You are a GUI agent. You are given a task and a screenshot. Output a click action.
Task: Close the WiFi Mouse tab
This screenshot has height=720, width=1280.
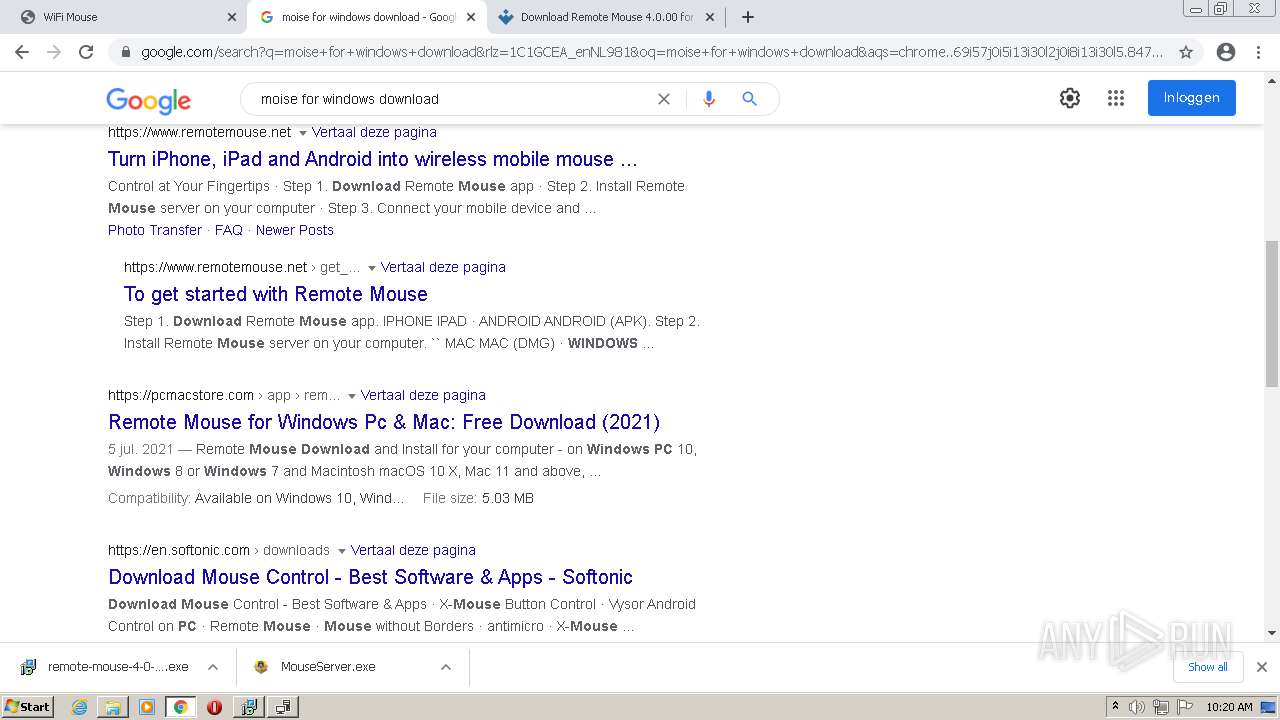pos(232,17)
